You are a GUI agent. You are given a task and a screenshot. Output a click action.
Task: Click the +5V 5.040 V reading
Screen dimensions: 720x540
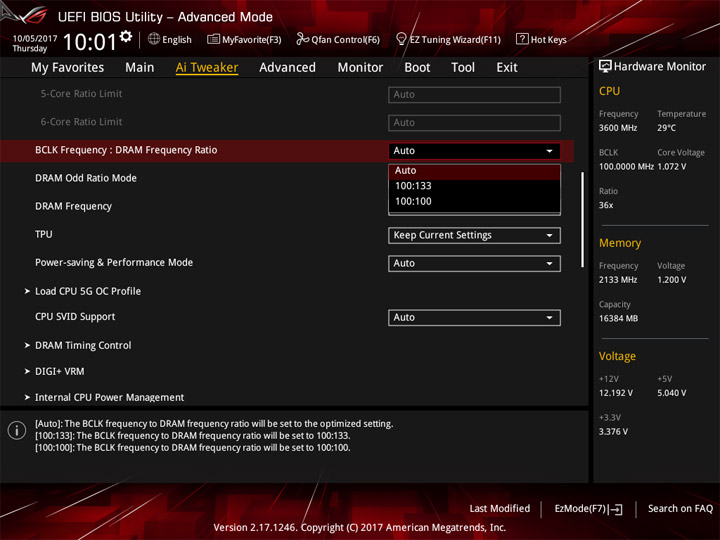(672, 394)
